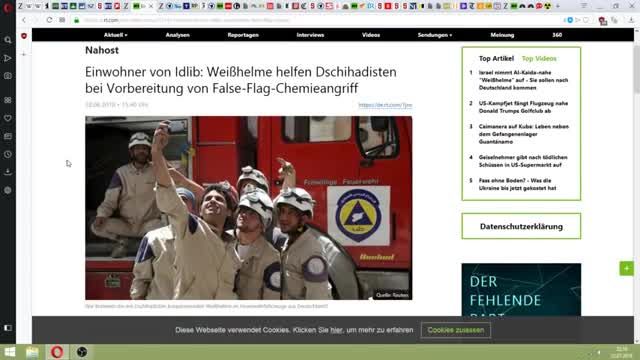Open the tab menu list icon
Image resolution: width=640 pixels, height=360 pixels.
(x=584, y=6)
